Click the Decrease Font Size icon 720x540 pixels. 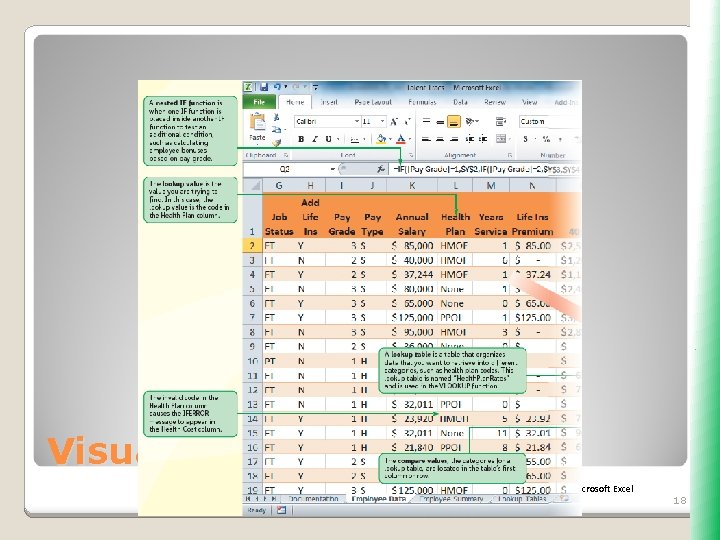pyautogui.click(x=407, y=122)
